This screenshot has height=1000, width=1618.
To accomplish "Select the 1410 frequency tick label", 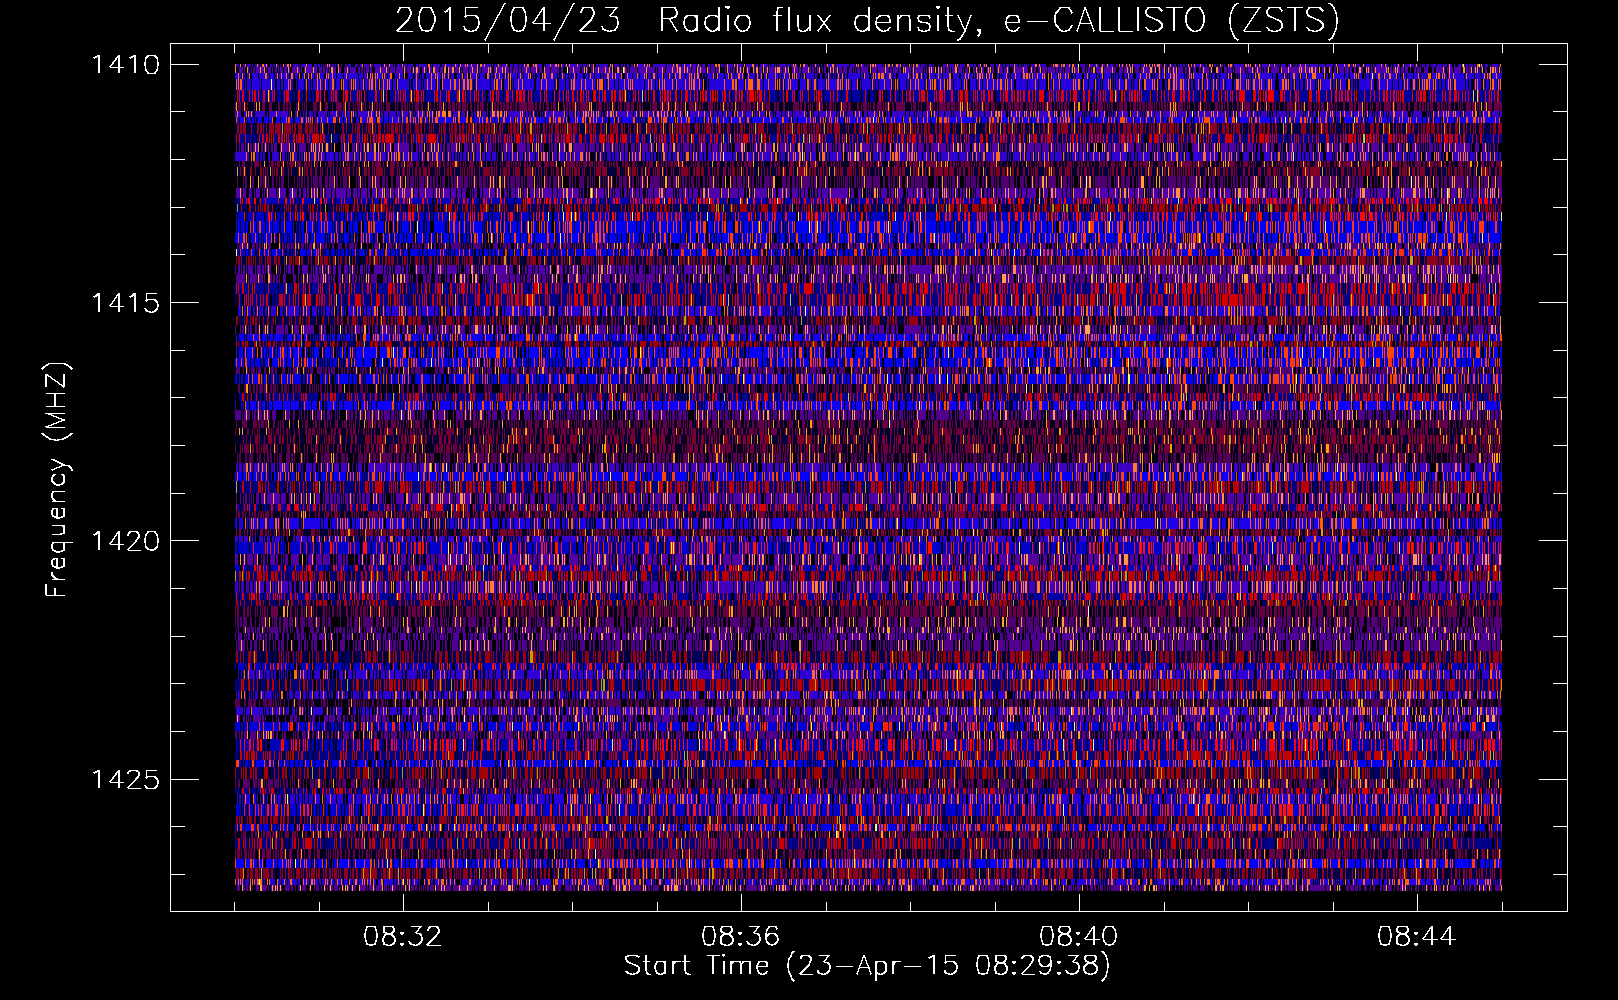I will [125, 65].
